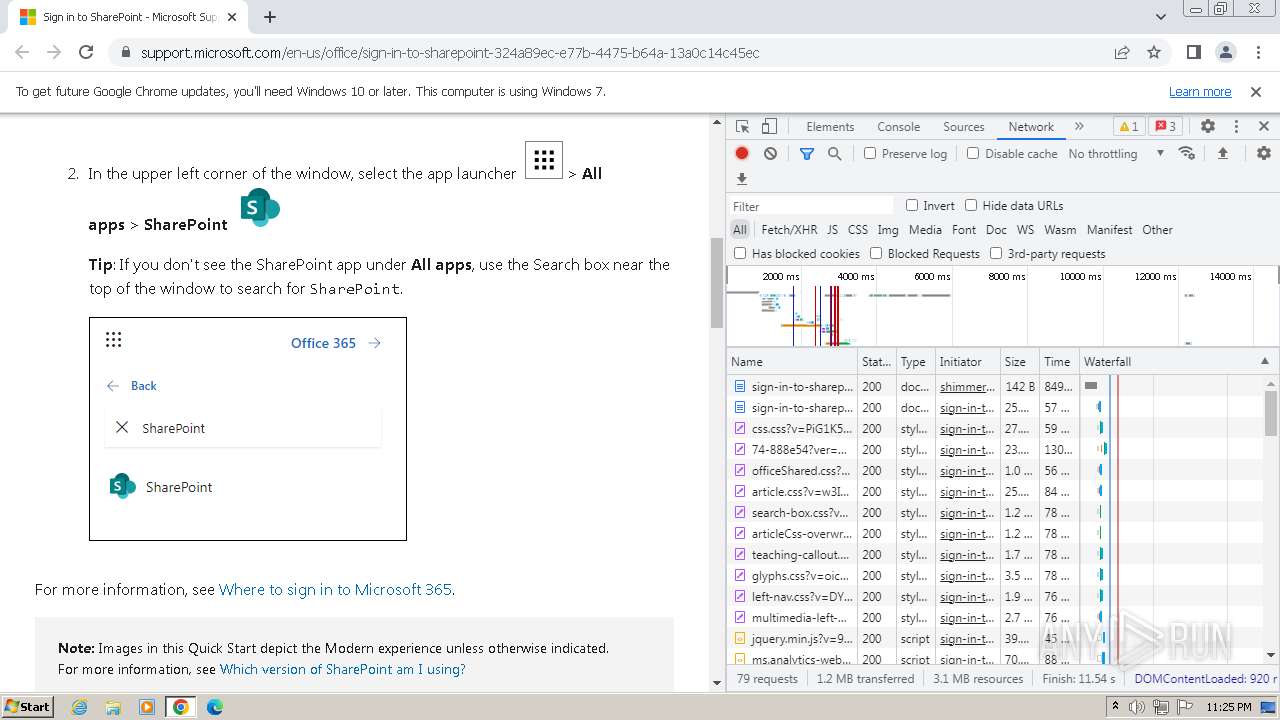Check the Invert filter checkbox
This screenshot has width=1280, height=720.
pos(912,205)
